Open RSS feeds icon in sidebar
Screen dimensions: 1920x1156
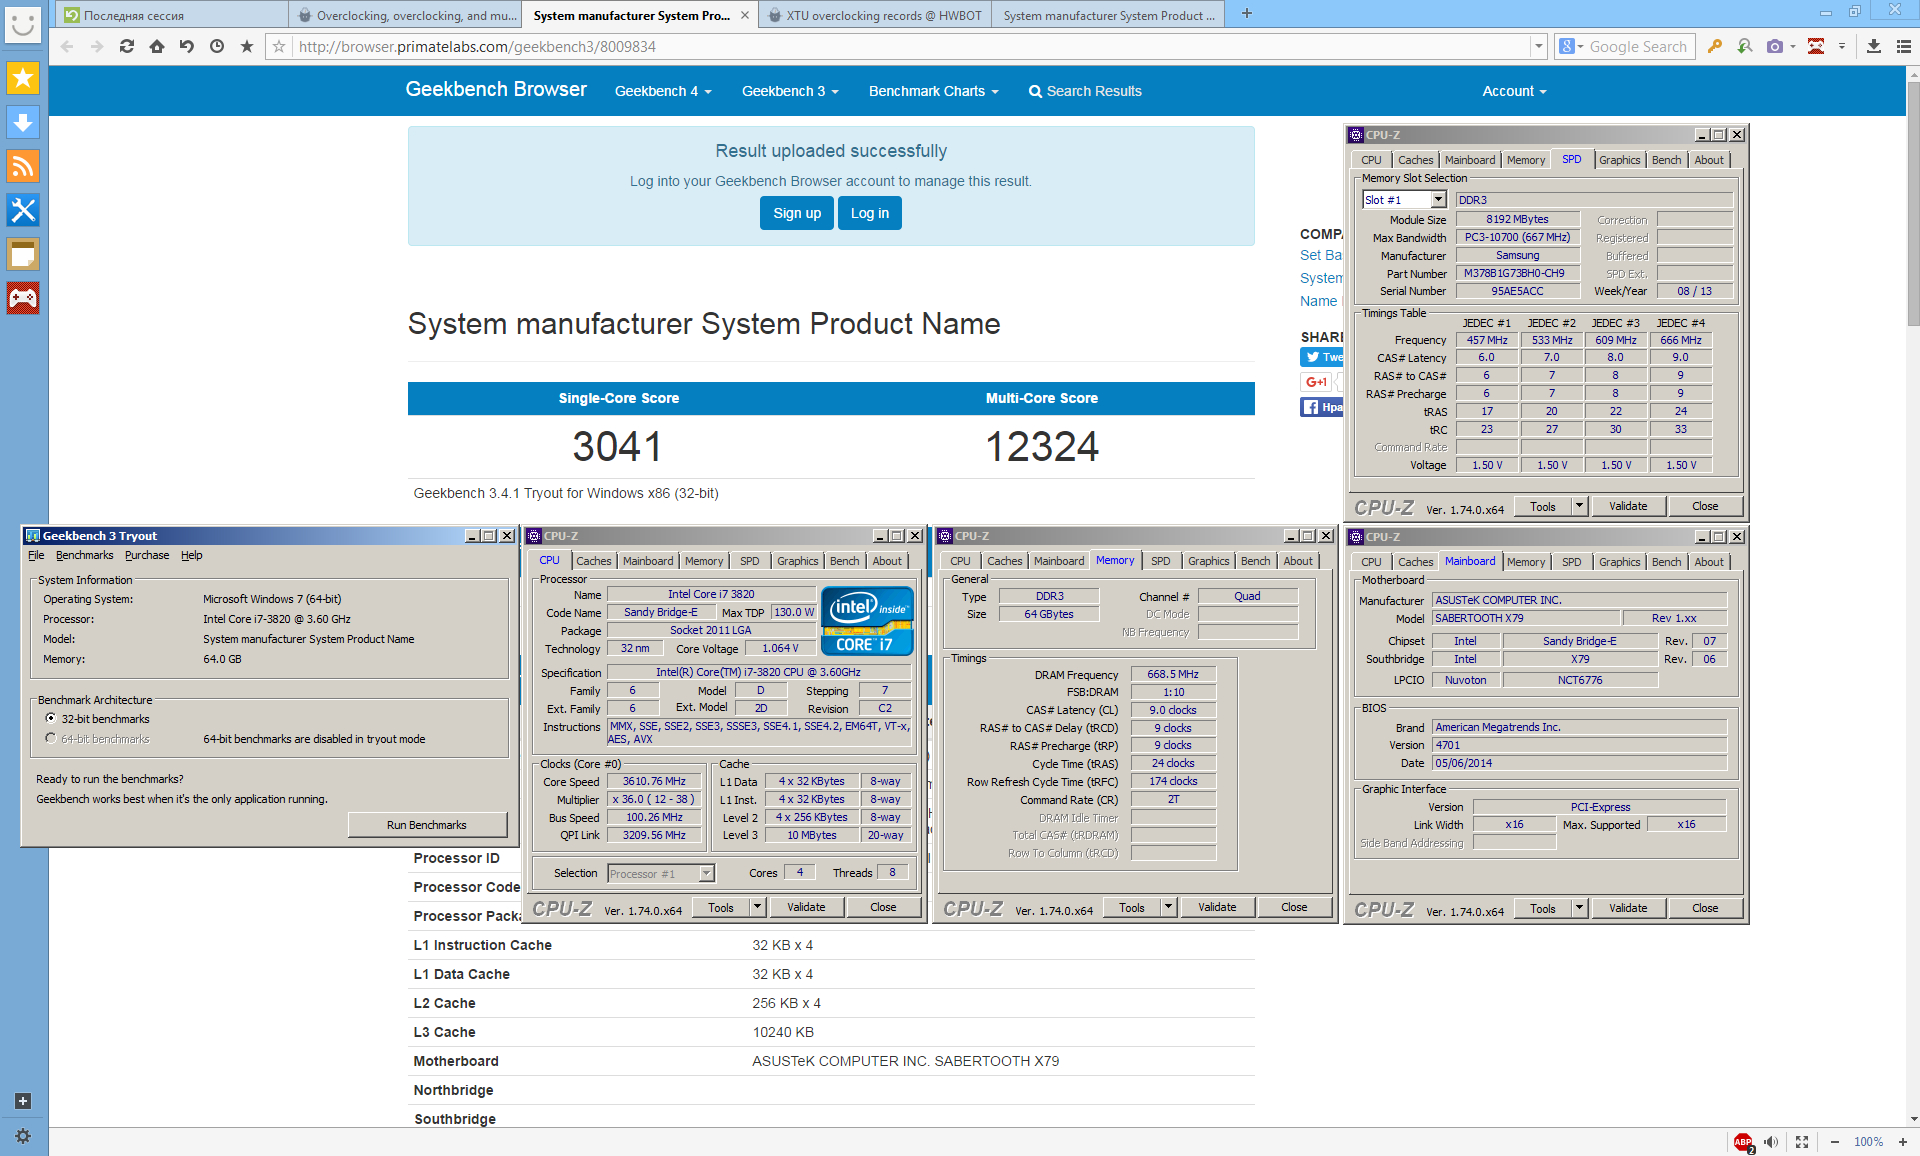click(23, 166)
